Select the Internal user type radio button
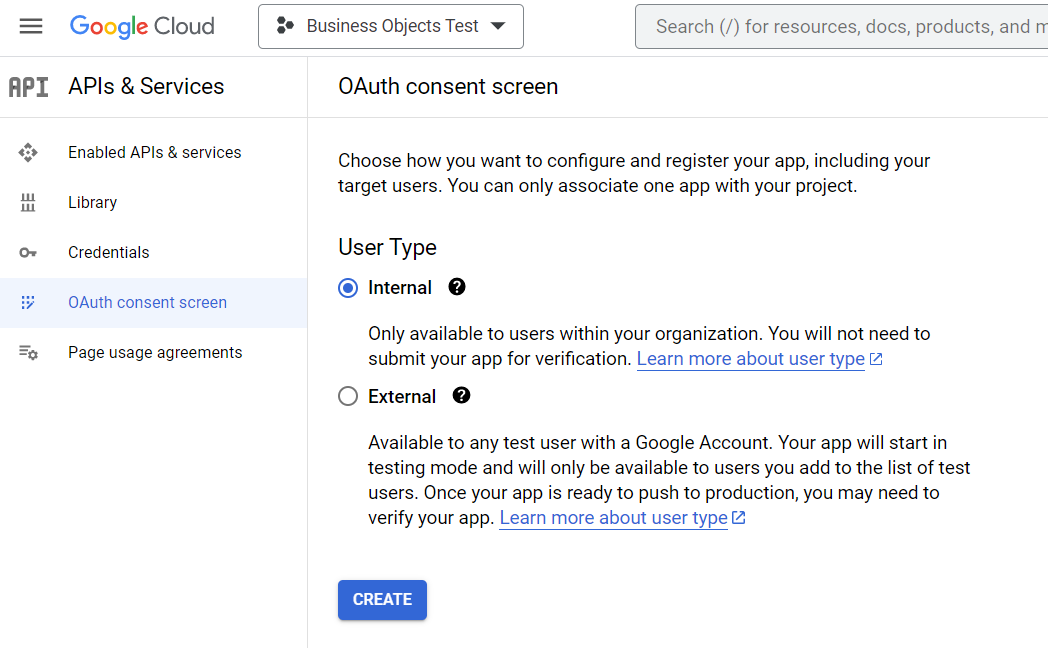This screenshot has height=648, width=1048. (348, 288)
